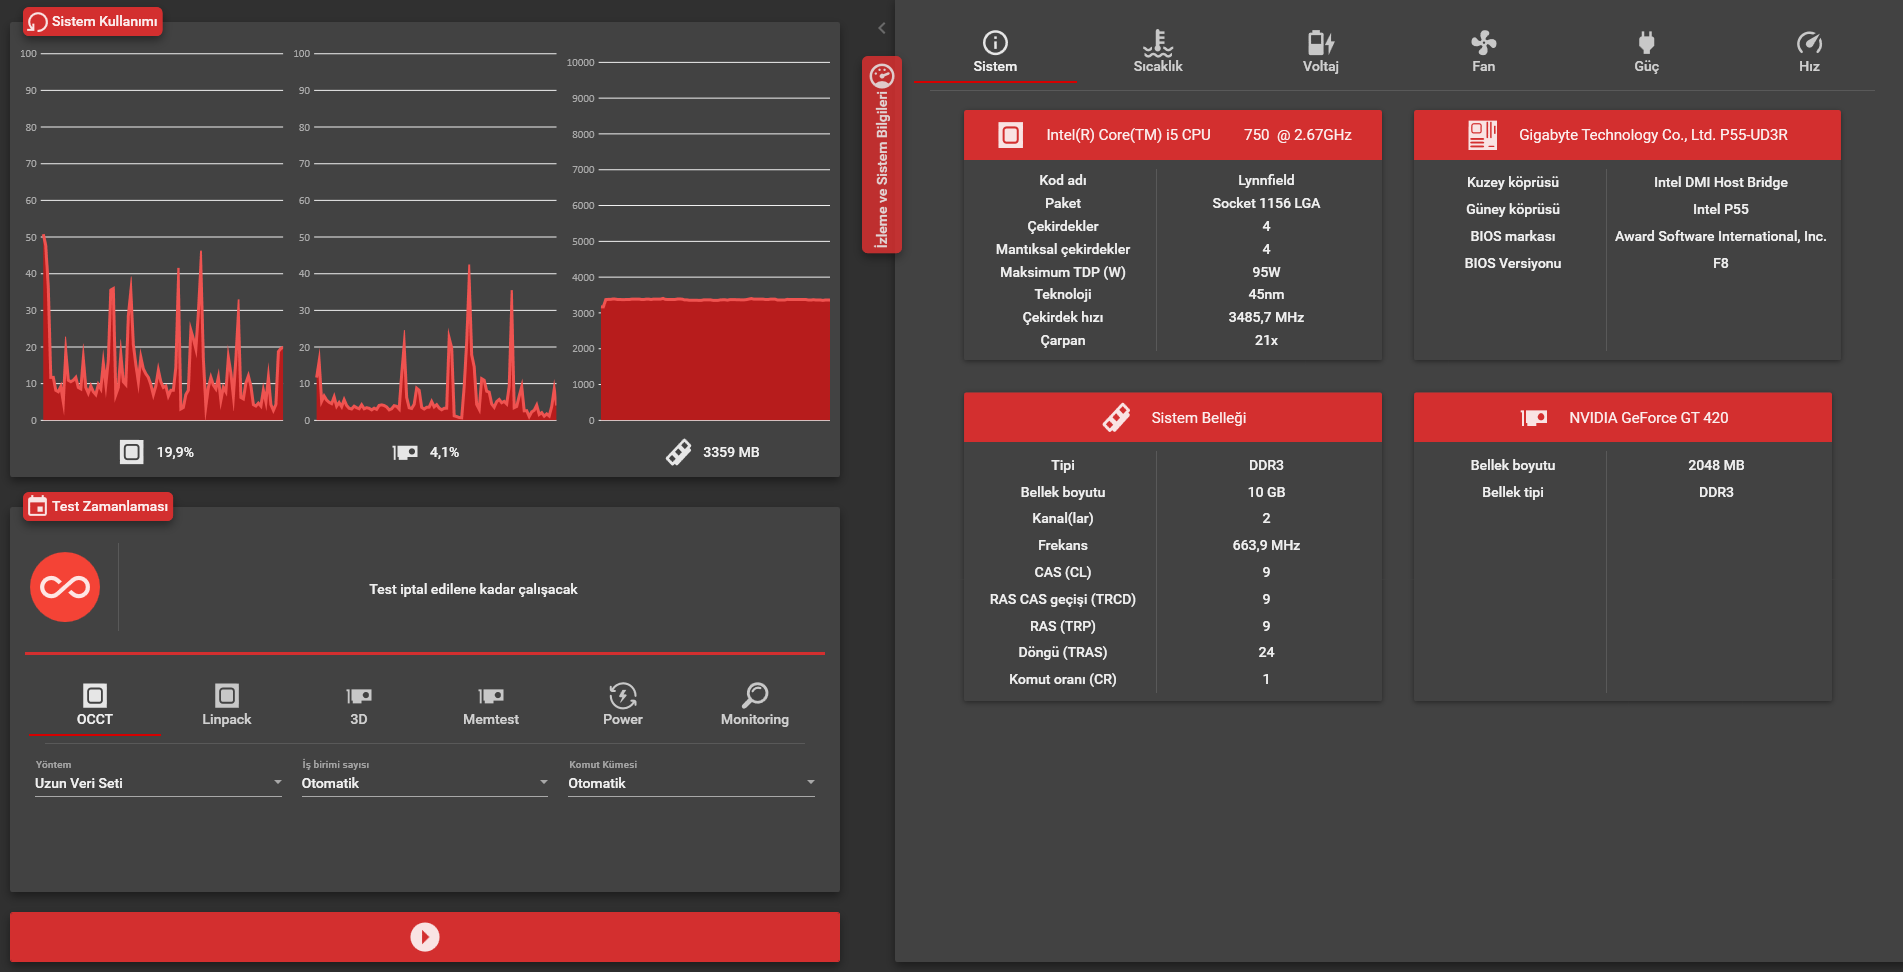1903x972 pixels.
Task: Select the Memtest tab
Action: click(x=491, y=705)
